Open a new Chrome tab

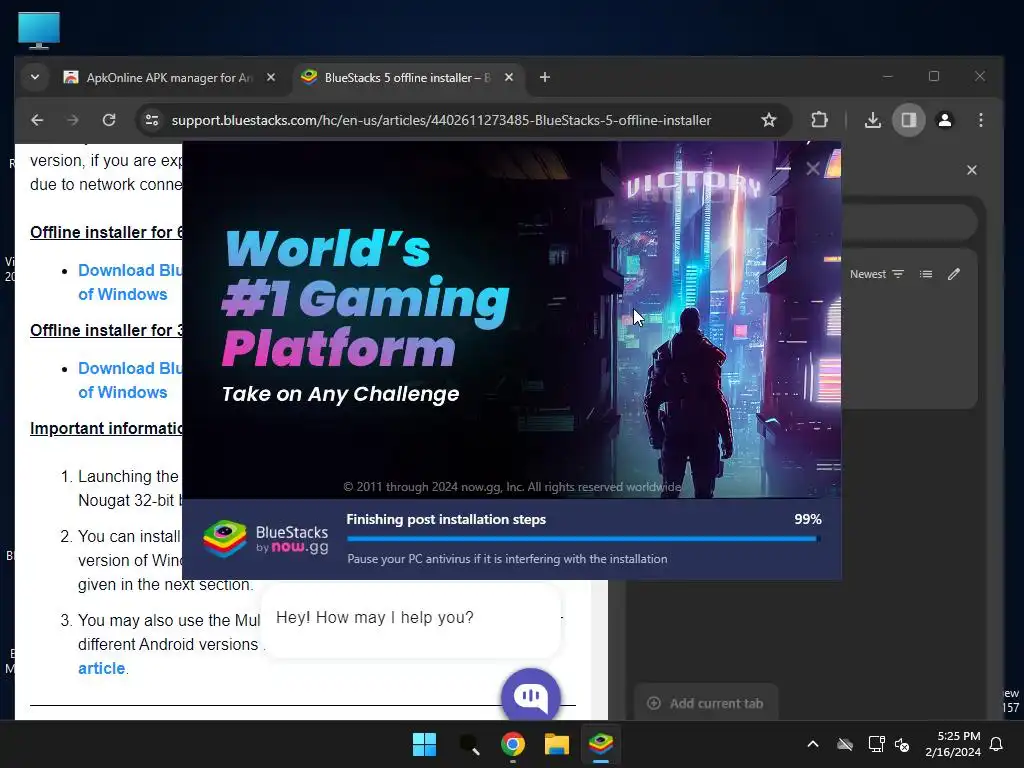coord(545,78)
